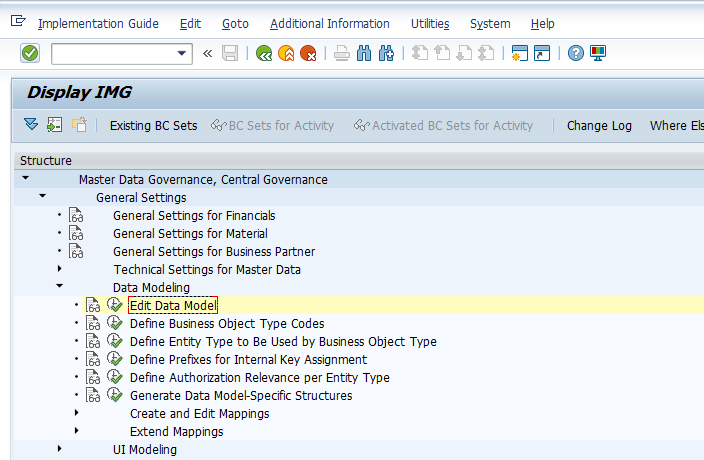704x460 pixels.
Task: Click the Previous Page icon
Action: (442, 53)
